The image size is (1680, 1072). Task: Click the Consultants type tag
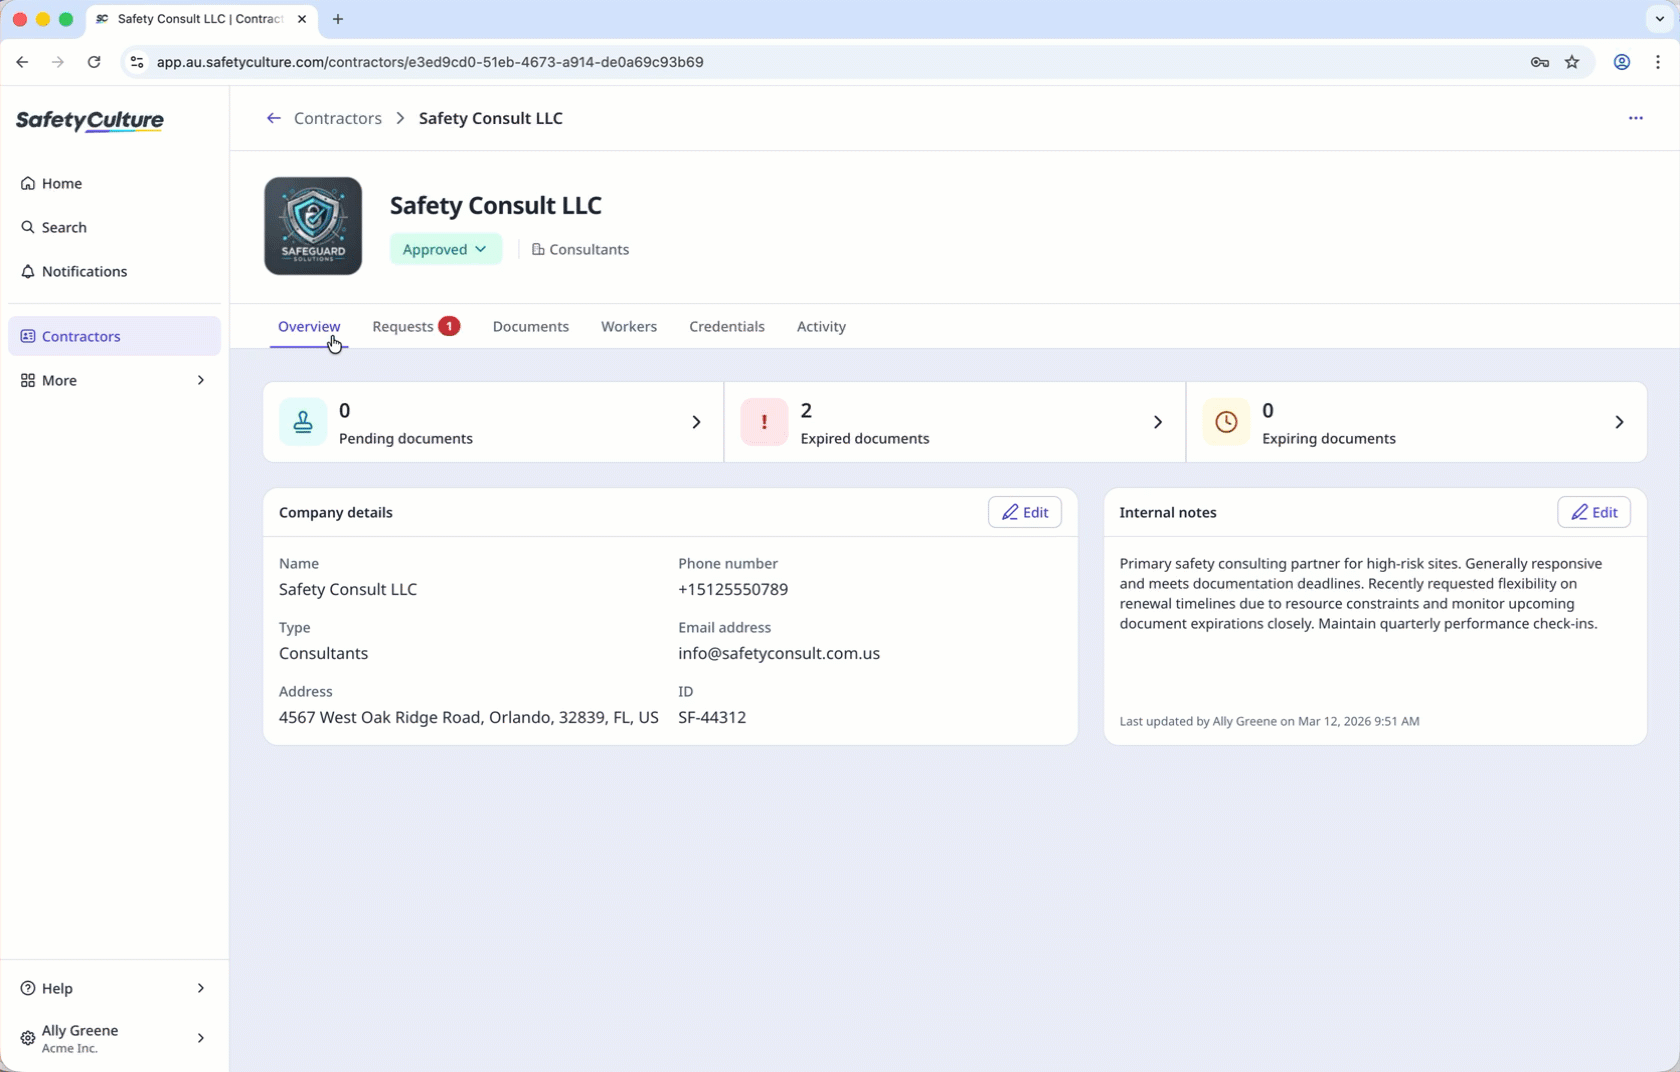pos(580,249)
